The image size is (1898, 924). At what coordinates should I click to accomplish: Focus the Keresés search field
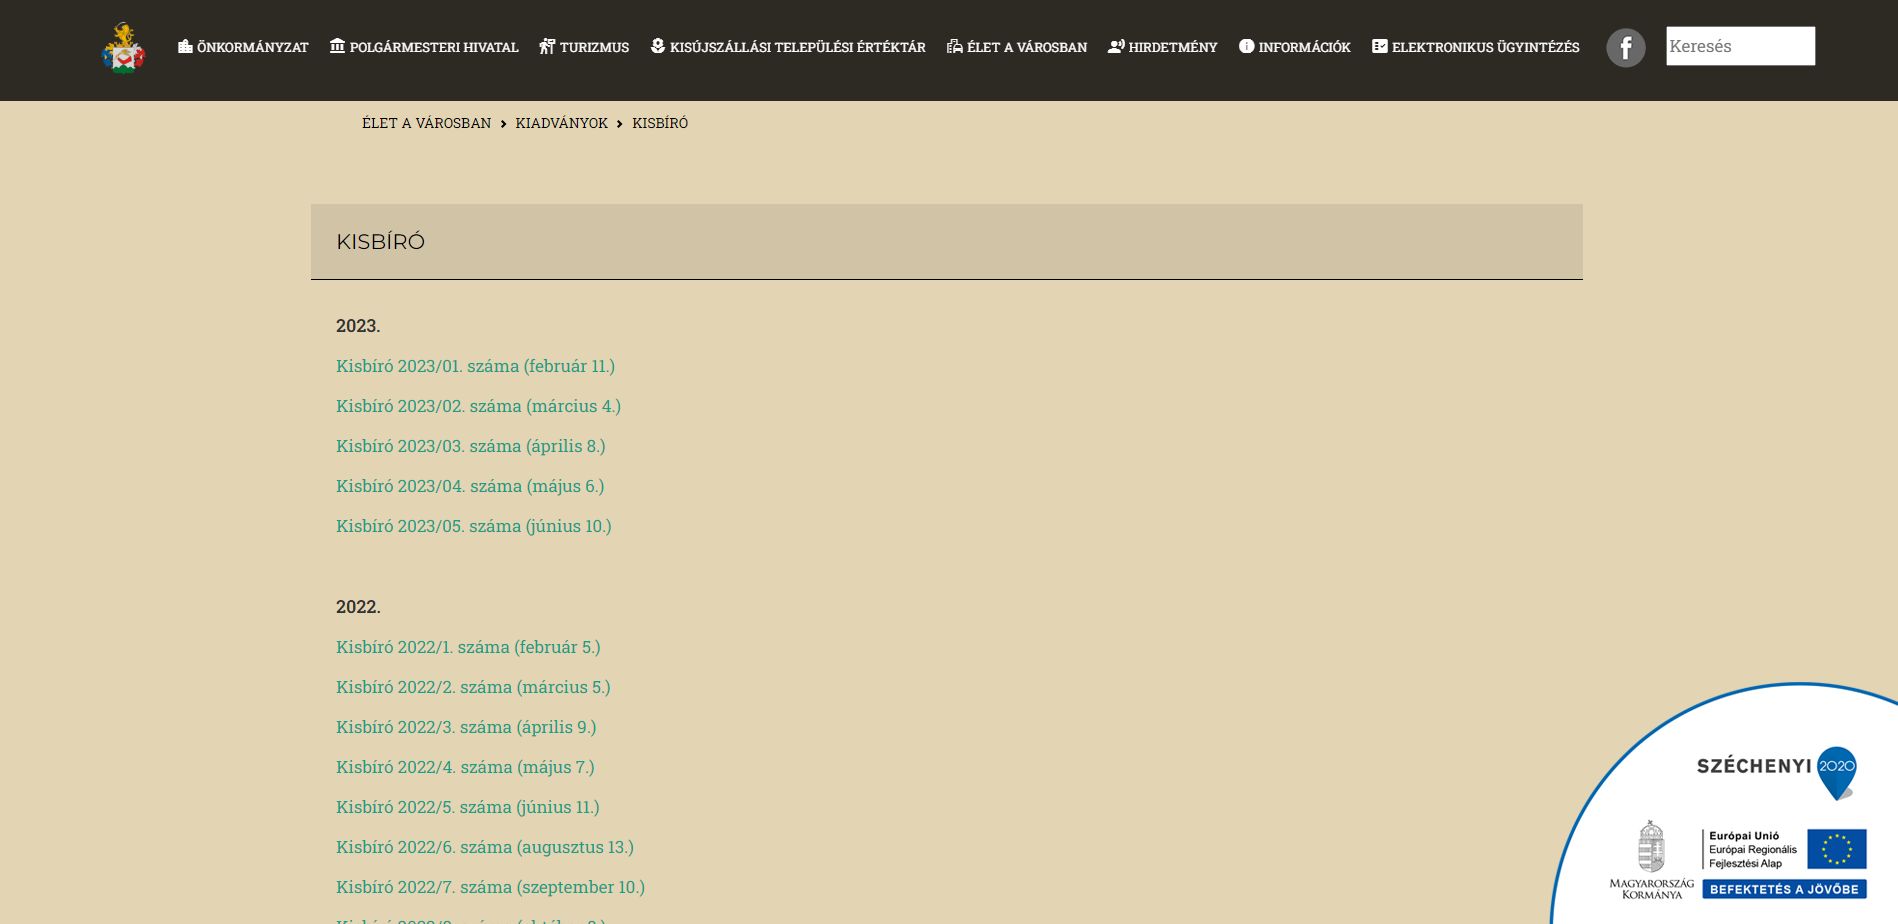tap(1740, 46)
